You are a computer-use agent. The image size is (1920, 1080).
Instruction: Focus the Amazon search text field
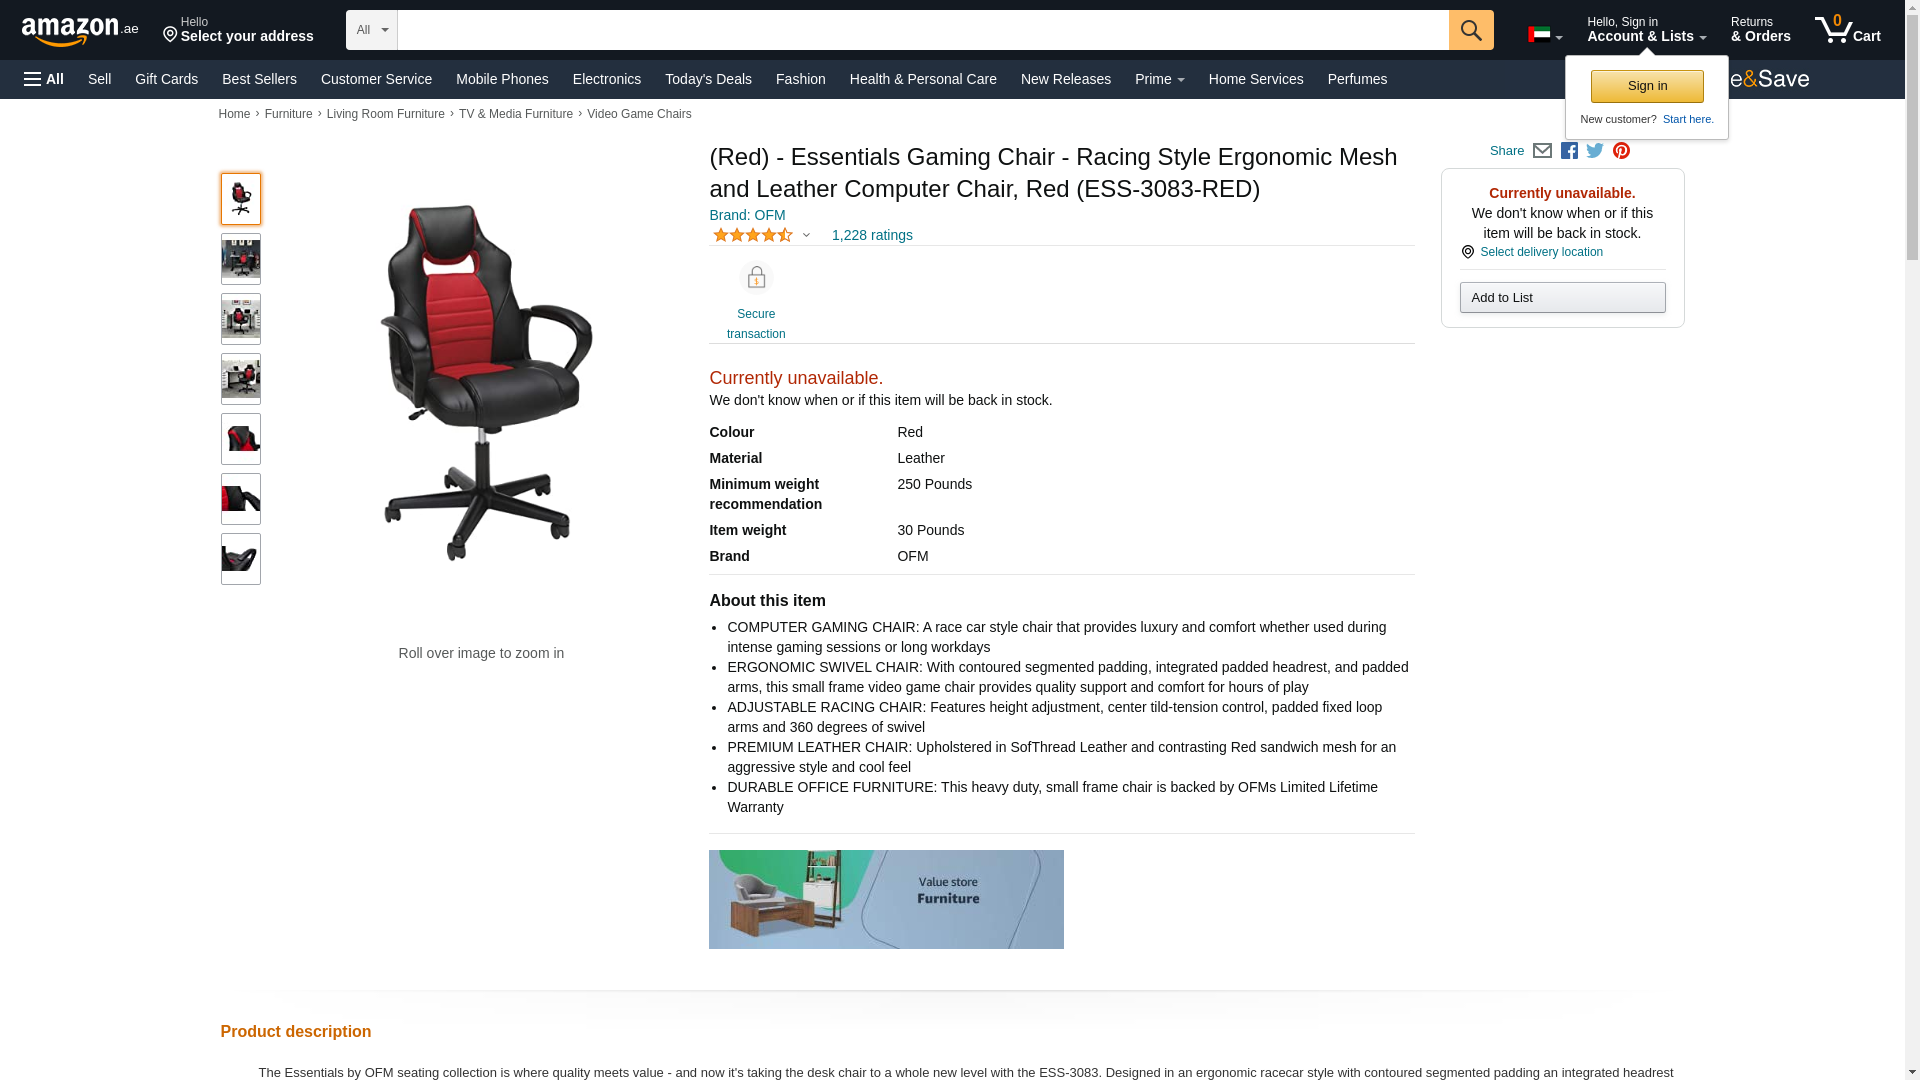(922, 30)
